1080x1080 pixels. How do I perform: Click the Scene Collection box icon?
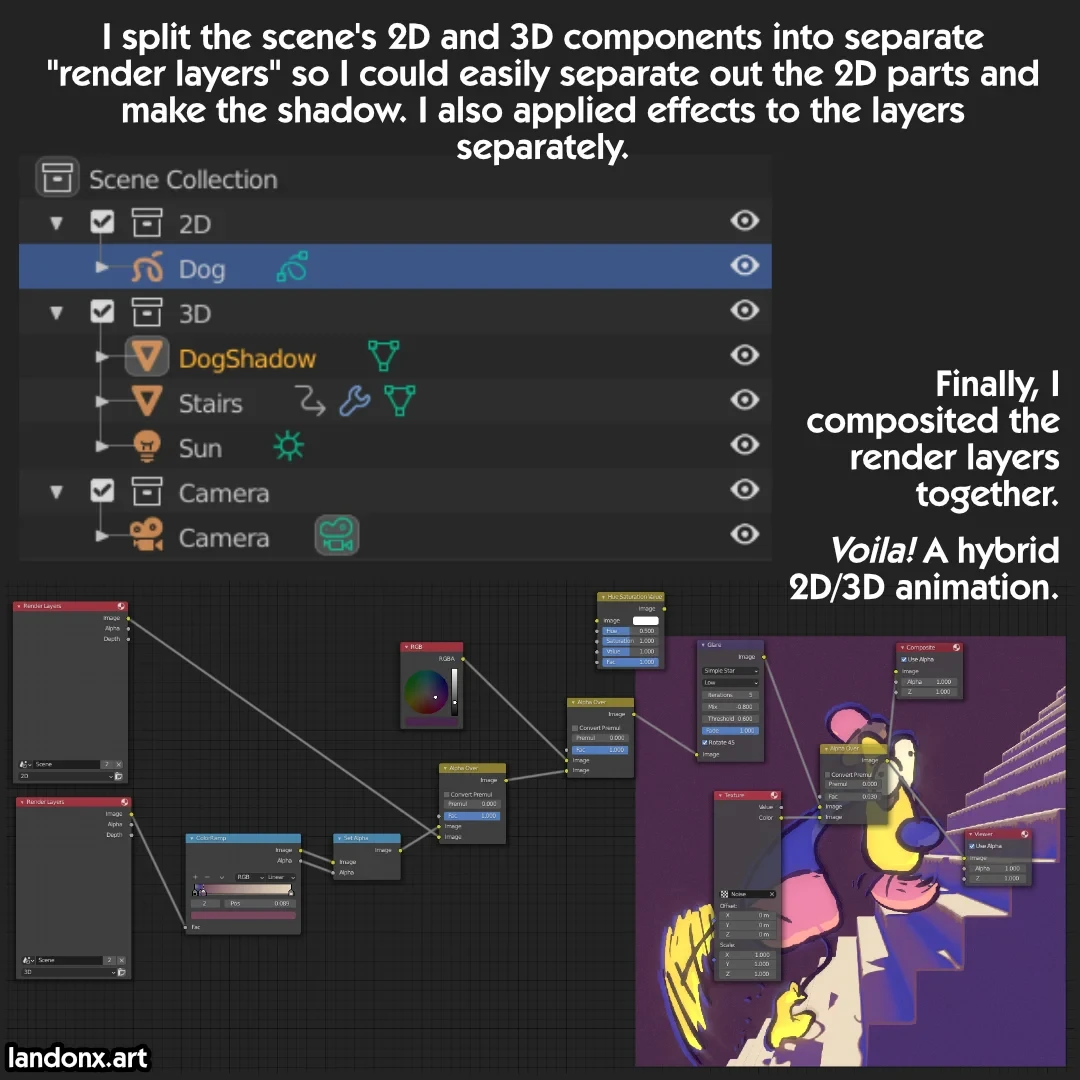click(57, 177)
